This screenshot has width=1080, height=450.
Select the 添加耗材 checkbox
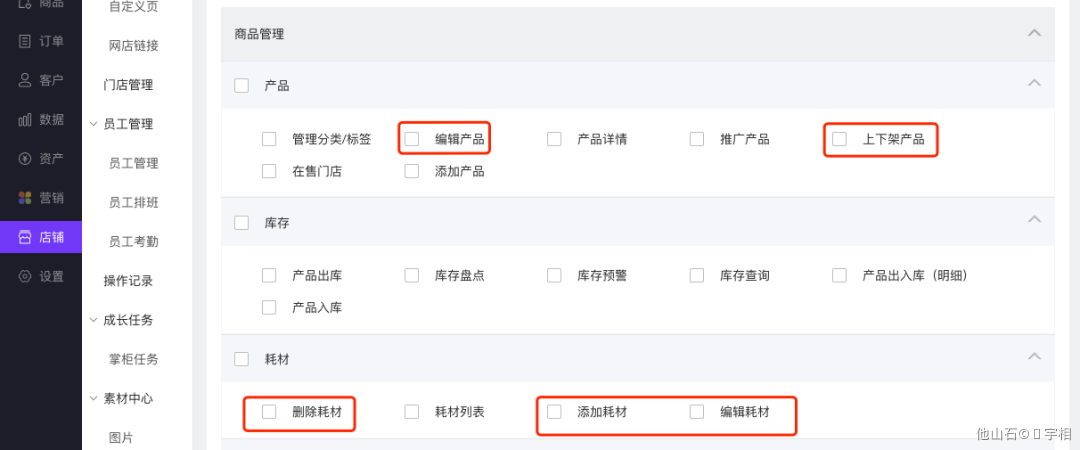(554, 411)
